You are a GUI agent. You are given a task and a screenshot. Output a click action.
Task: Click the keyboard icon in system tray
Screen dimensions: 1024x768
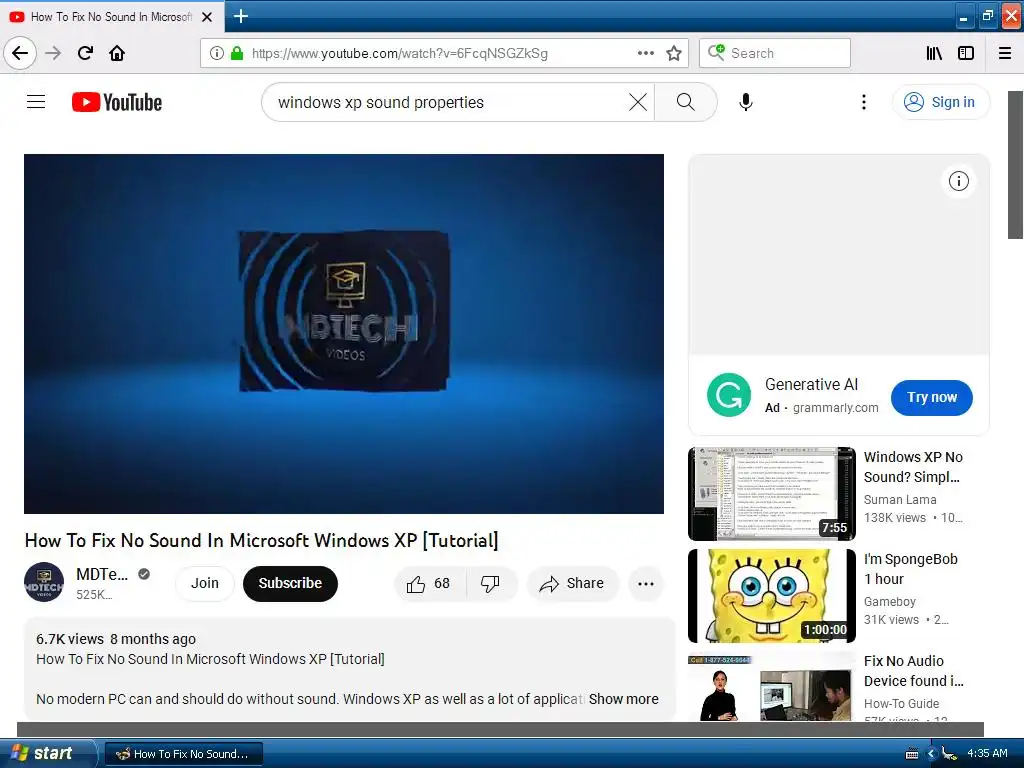[x=912, y=754]
